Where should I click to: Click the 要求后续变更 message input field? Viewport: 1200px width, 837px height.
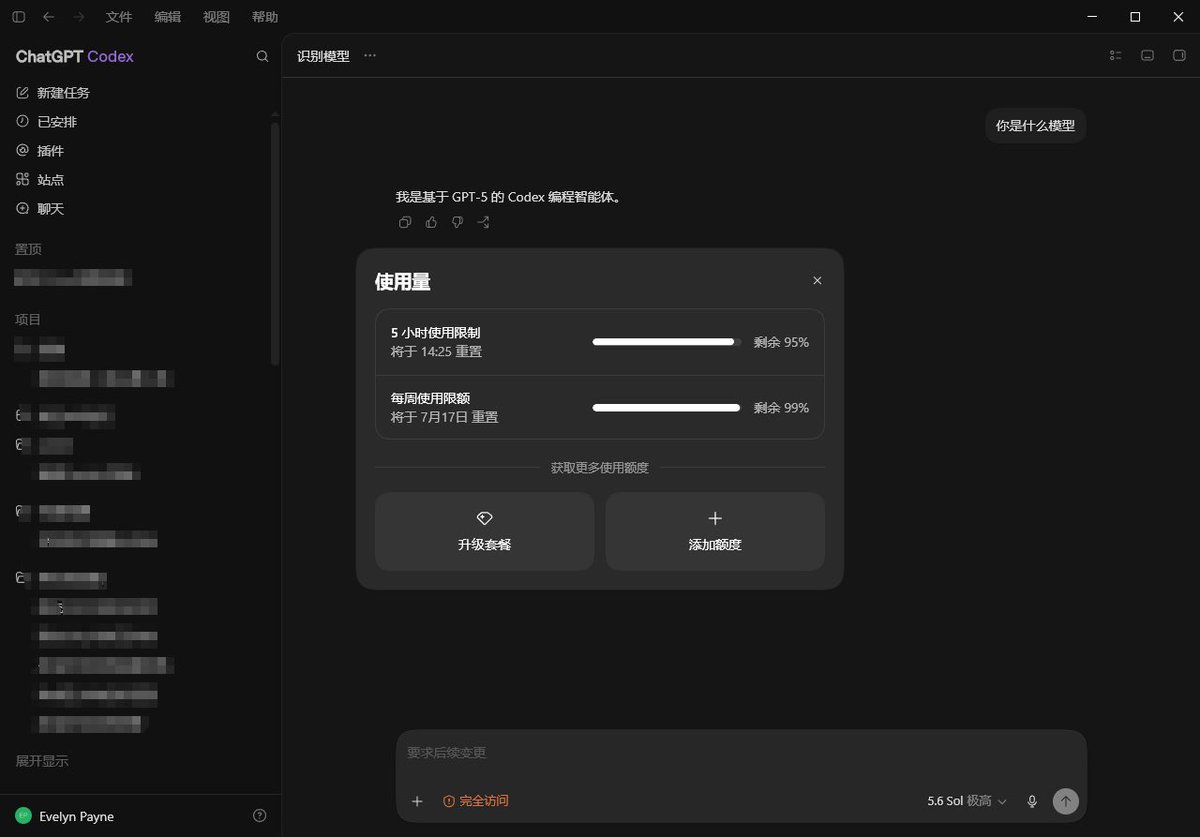[740, 753]
